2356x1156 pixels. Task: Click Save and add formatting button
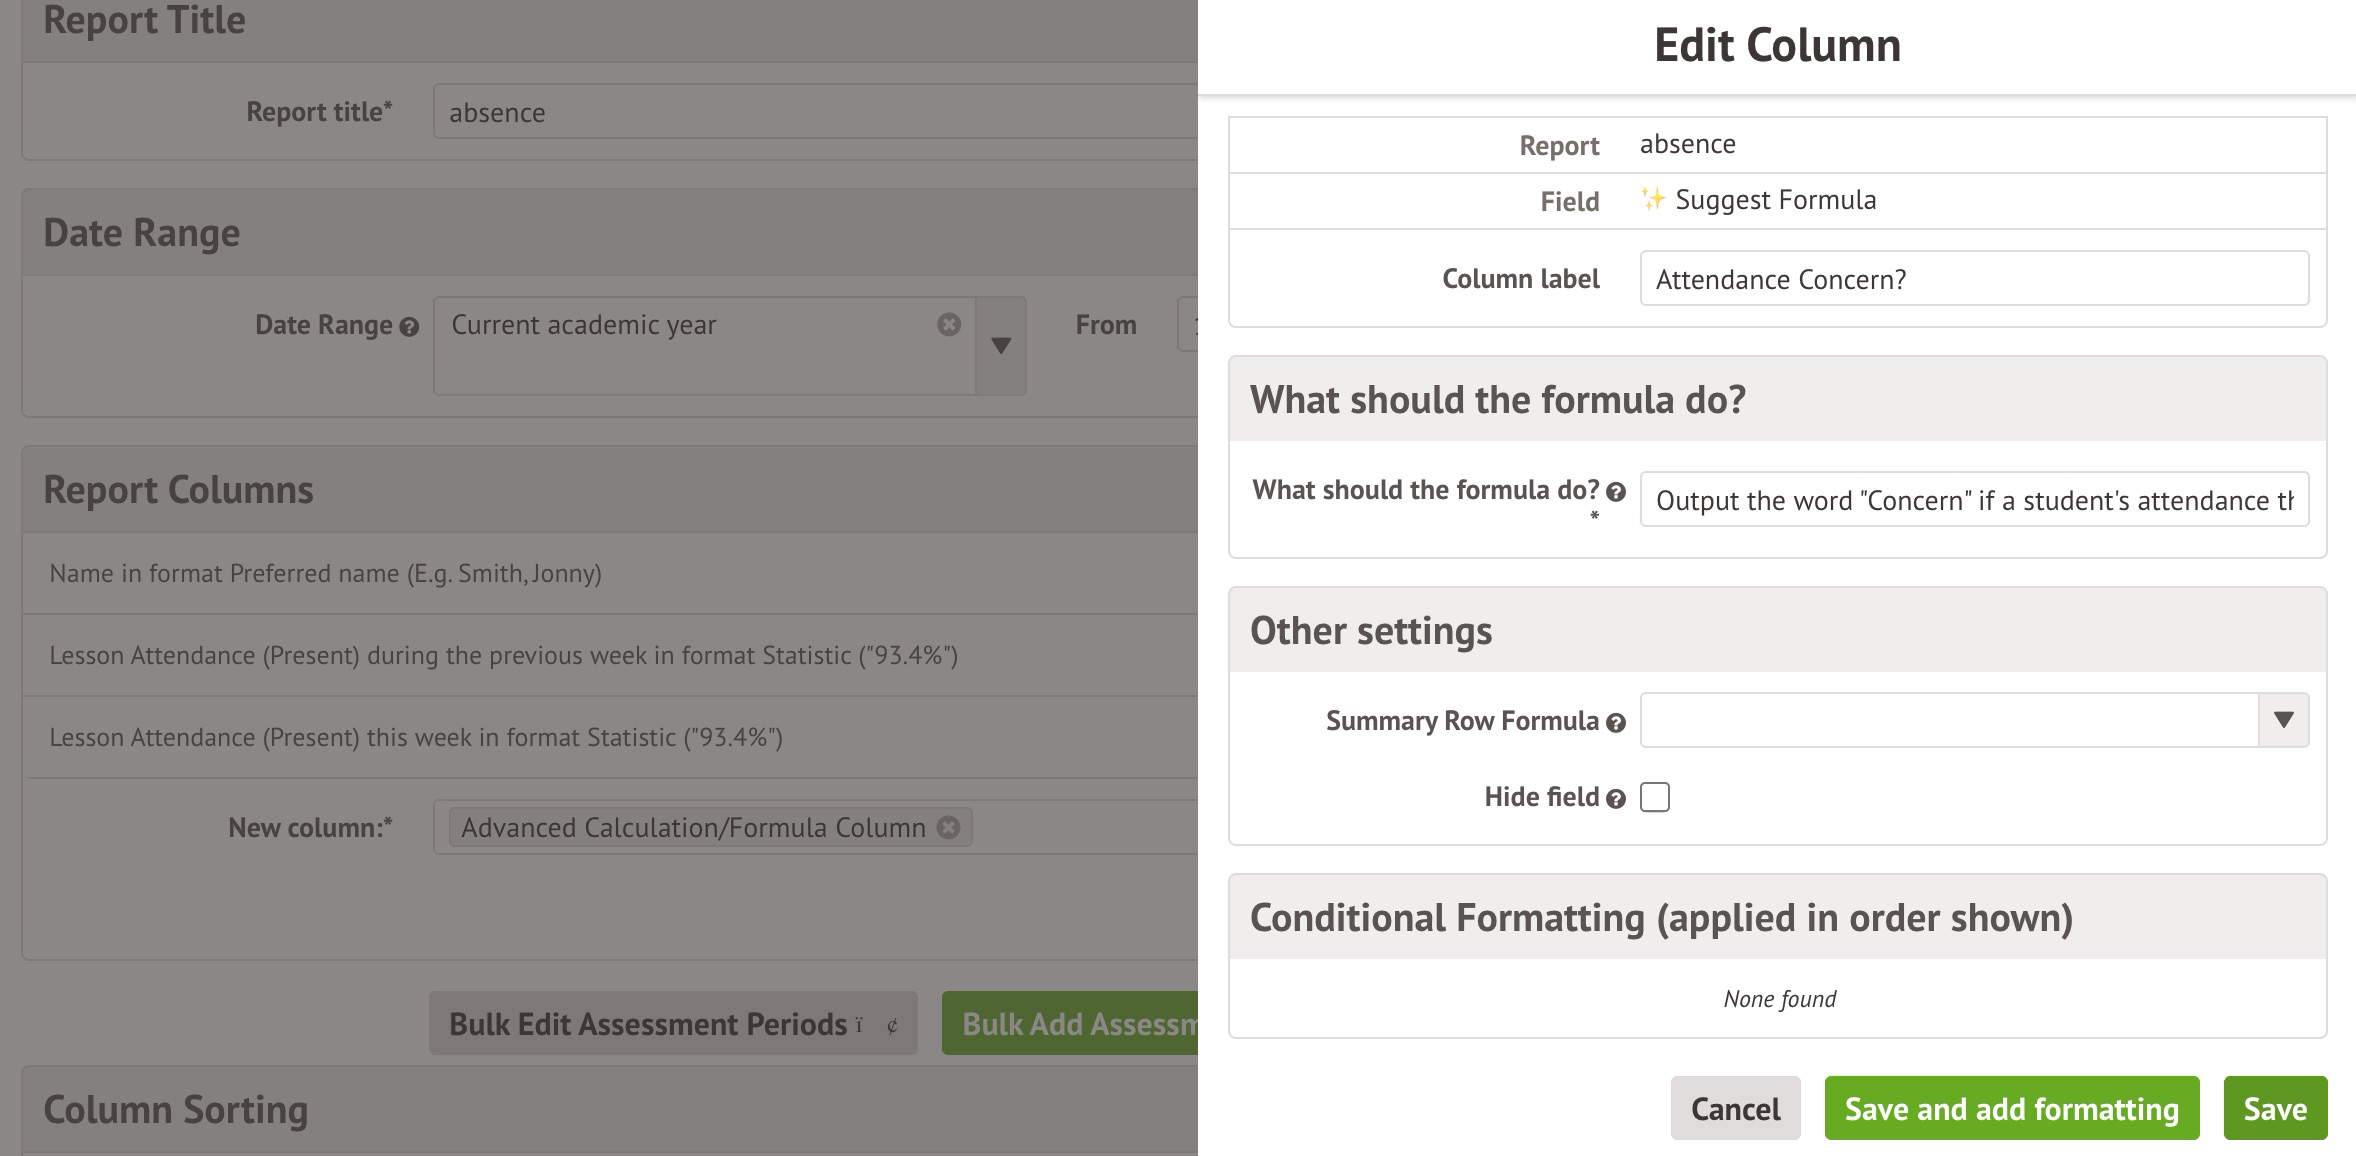coord(2011,1108)
